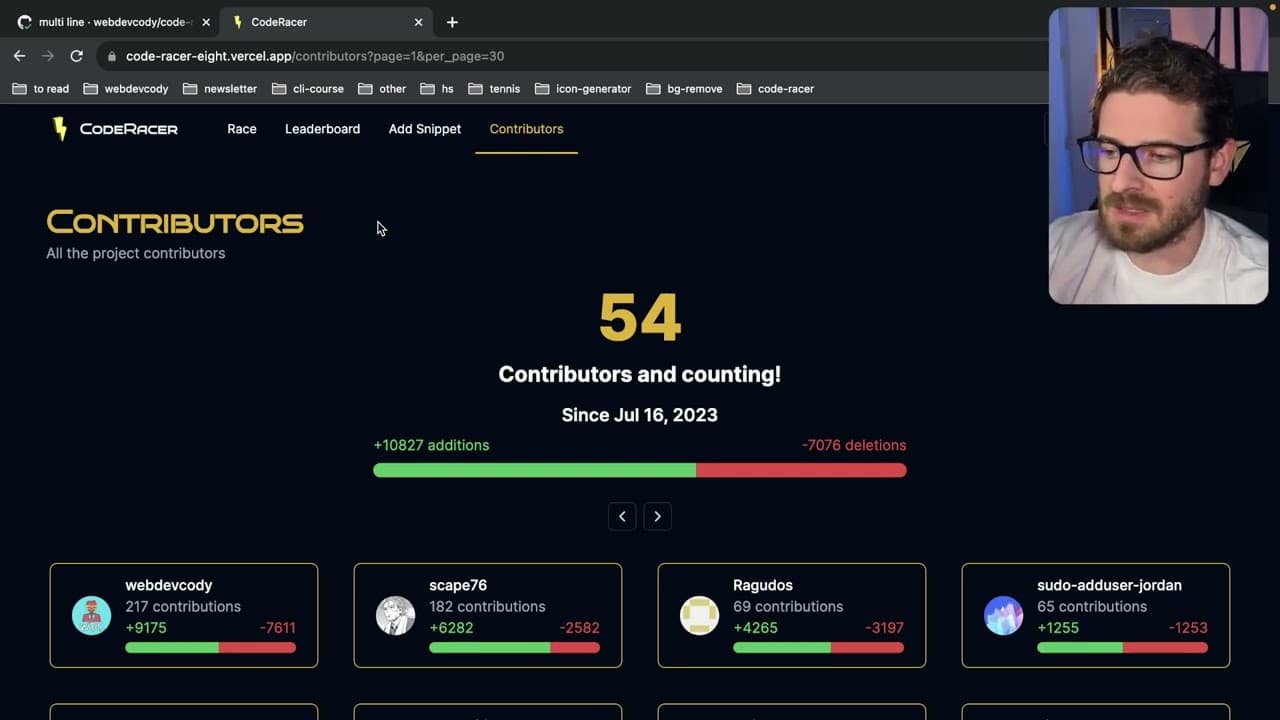Click Ragudos's additions/deletions bar
This screenshot has width=1280, height=720.
pyautogui.click(x=818, y=648)
